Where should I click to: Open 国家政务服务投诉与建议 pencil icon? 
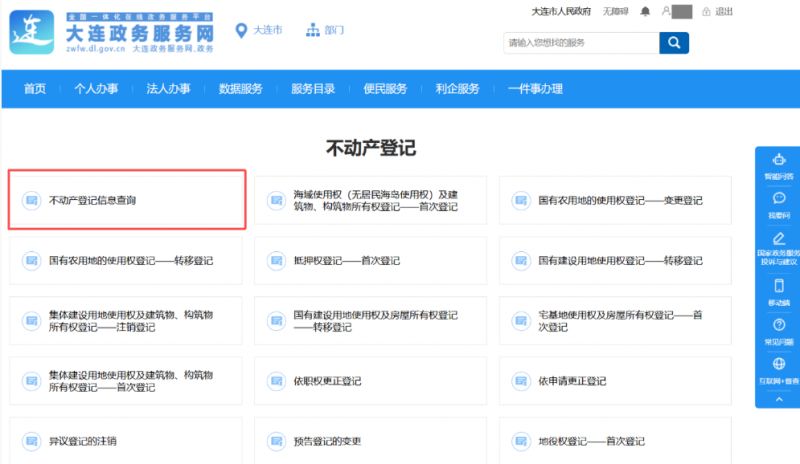point(779,238)
